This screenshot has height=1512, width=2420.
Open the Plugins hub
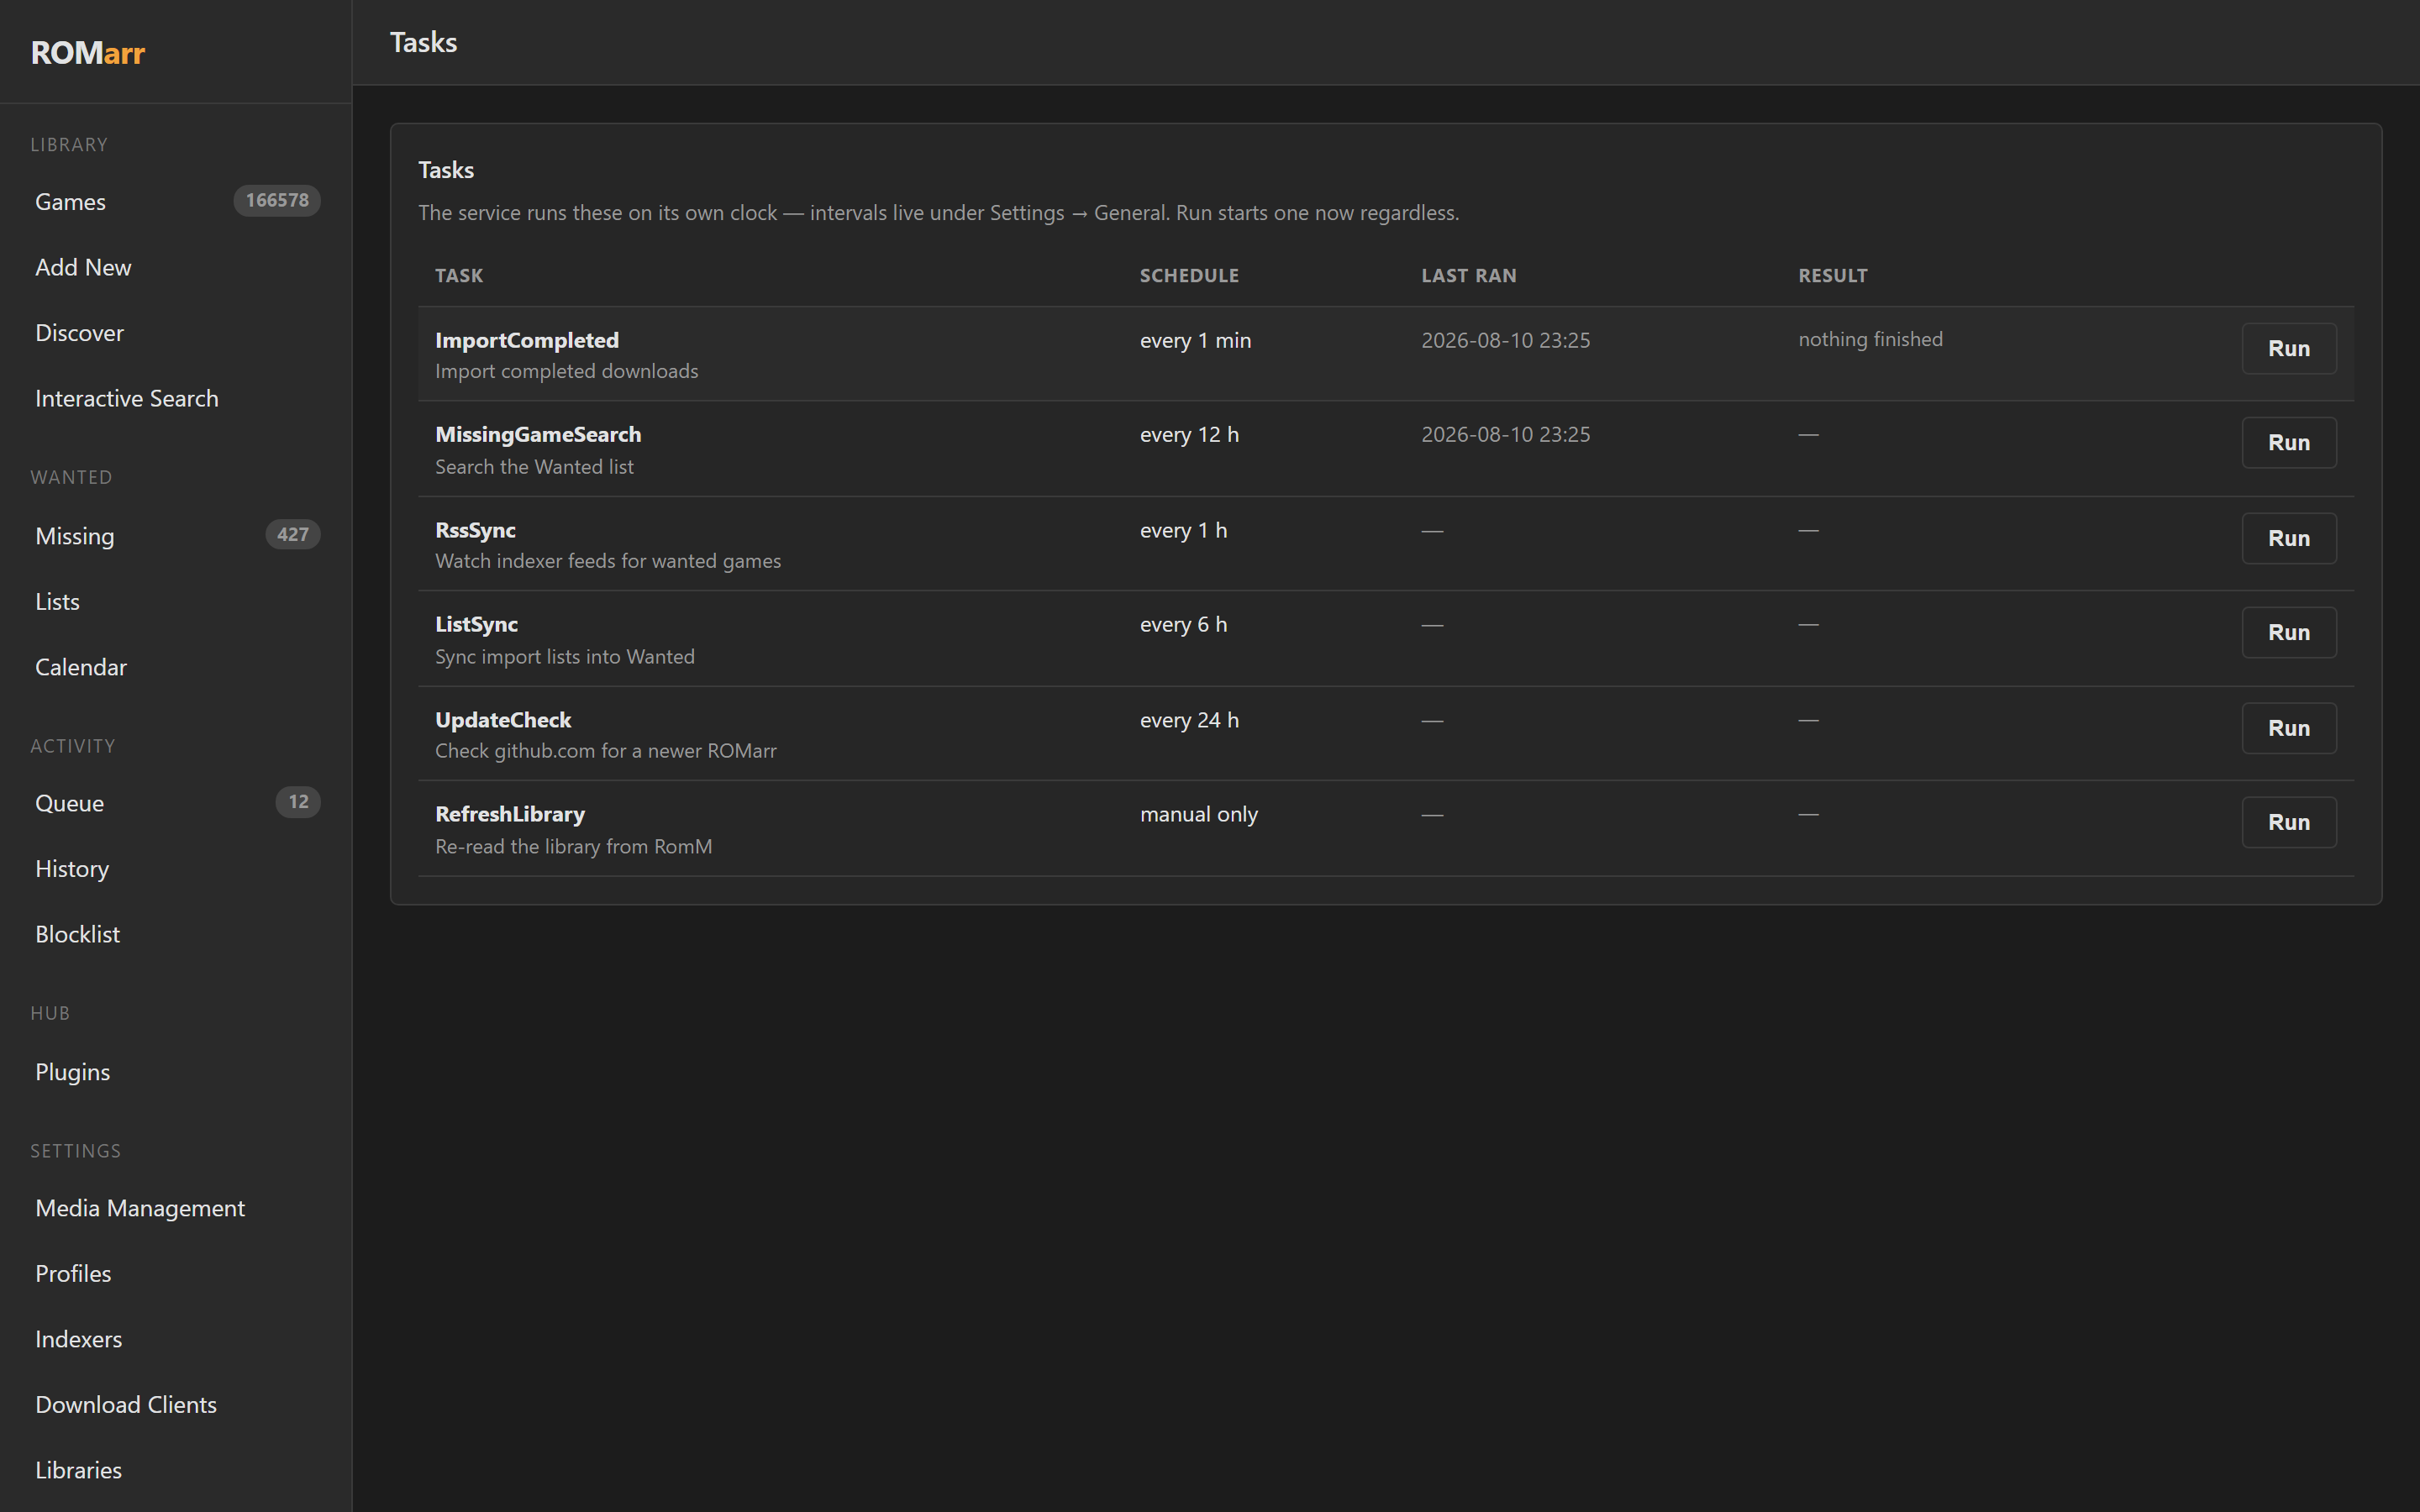tap(72, 1071)
